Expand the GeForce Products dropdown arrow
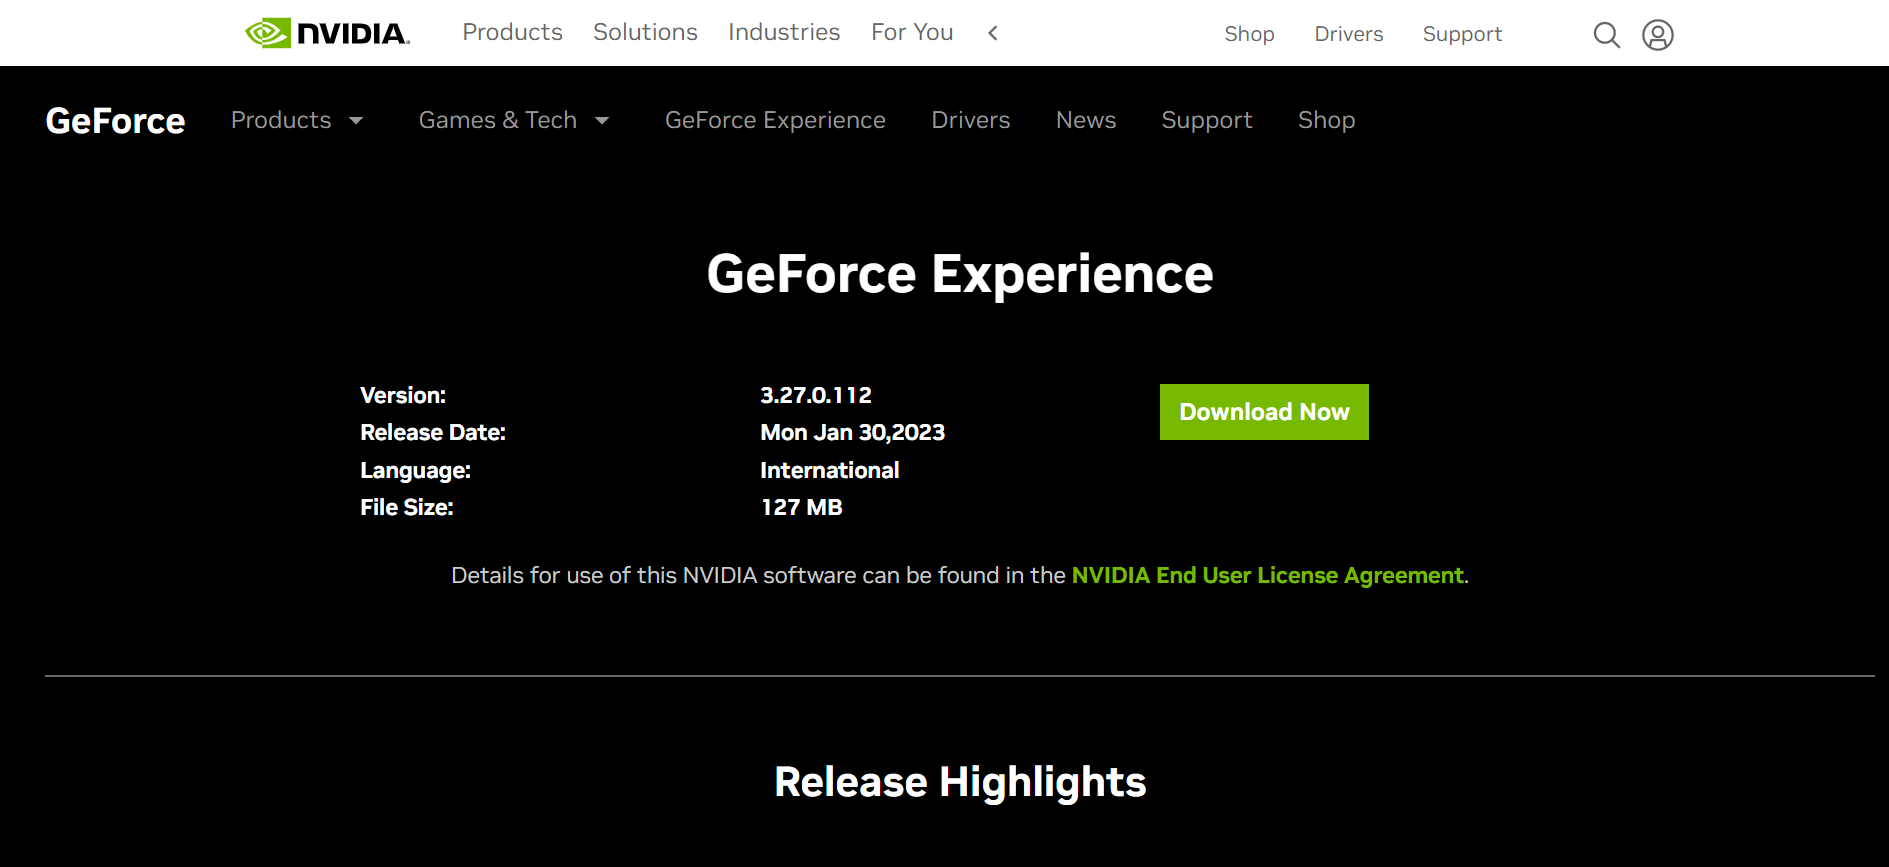Screen dimensions: 1889x867 click(356, 121)
